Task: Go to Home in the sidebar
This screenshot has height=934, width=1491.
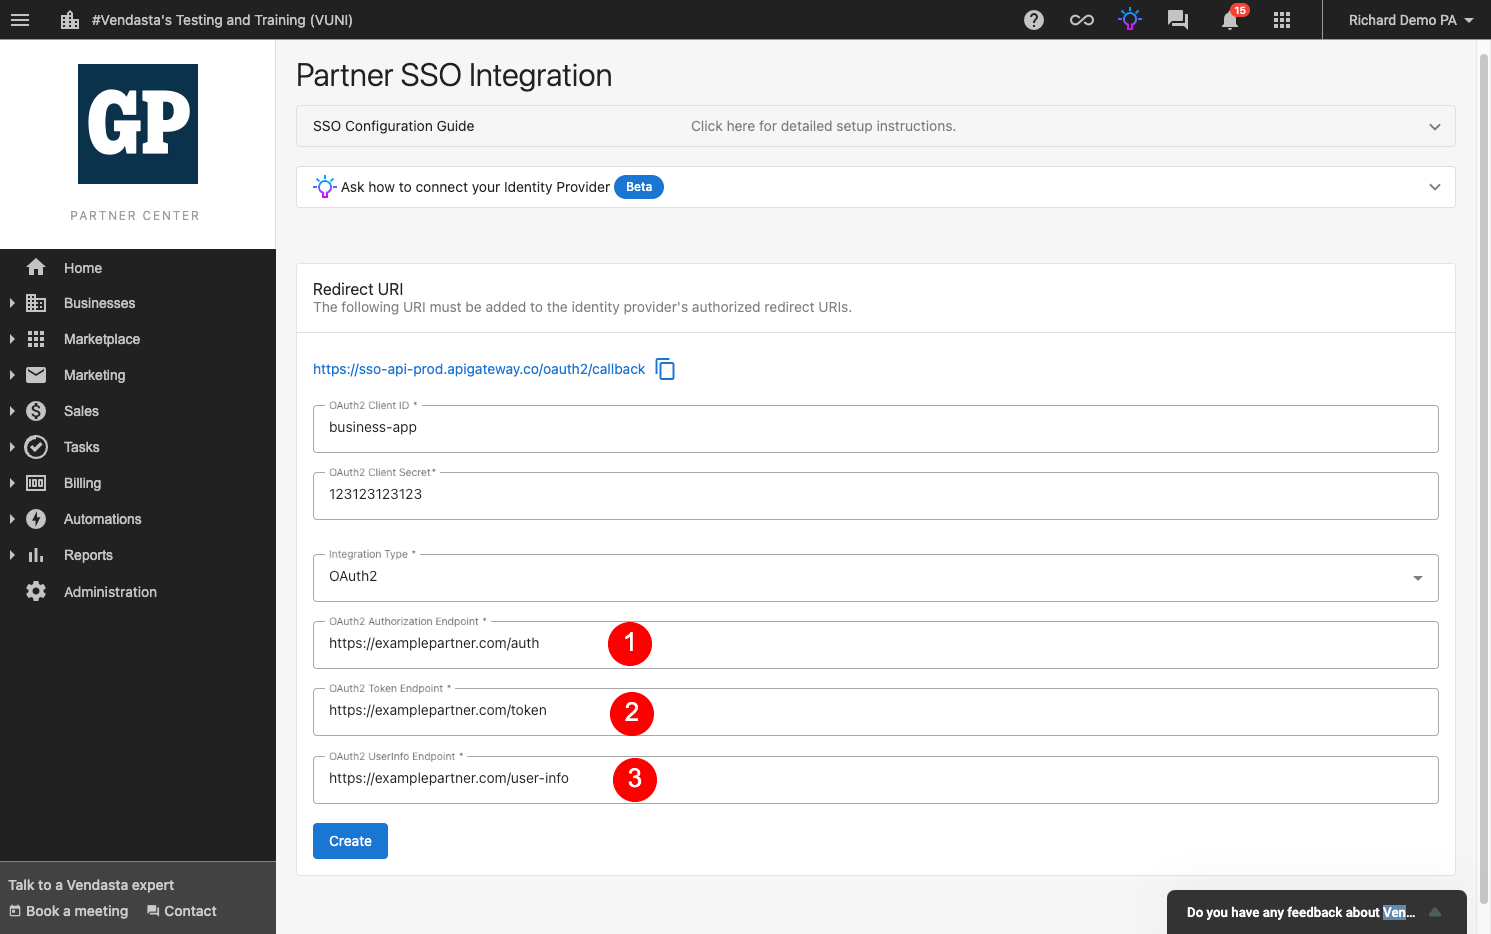Action: (83, 268)
